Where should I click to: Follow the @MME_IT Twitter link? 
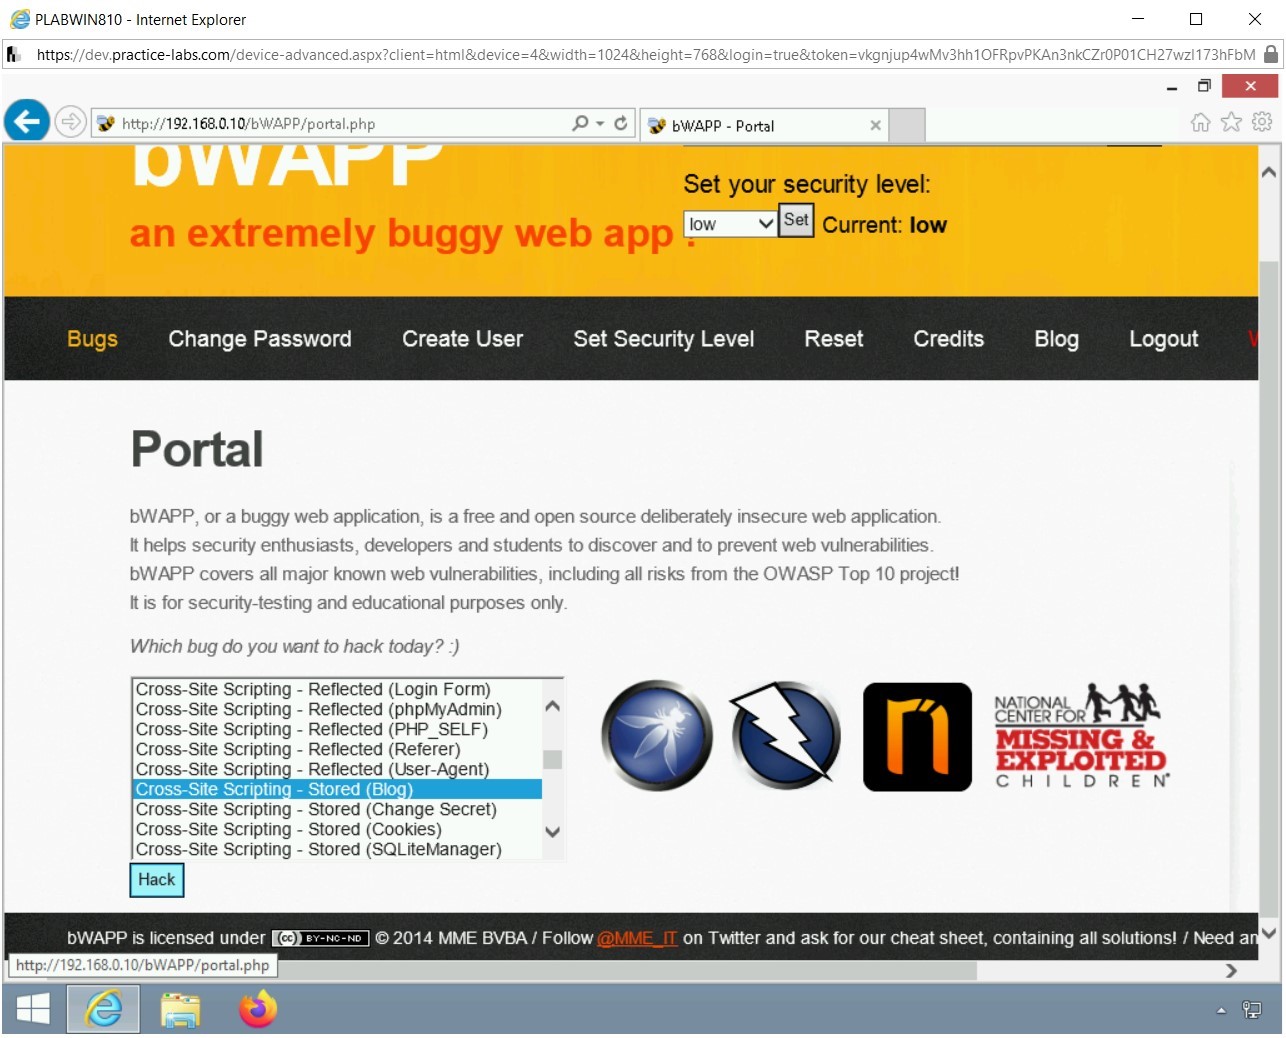[637, 938]
